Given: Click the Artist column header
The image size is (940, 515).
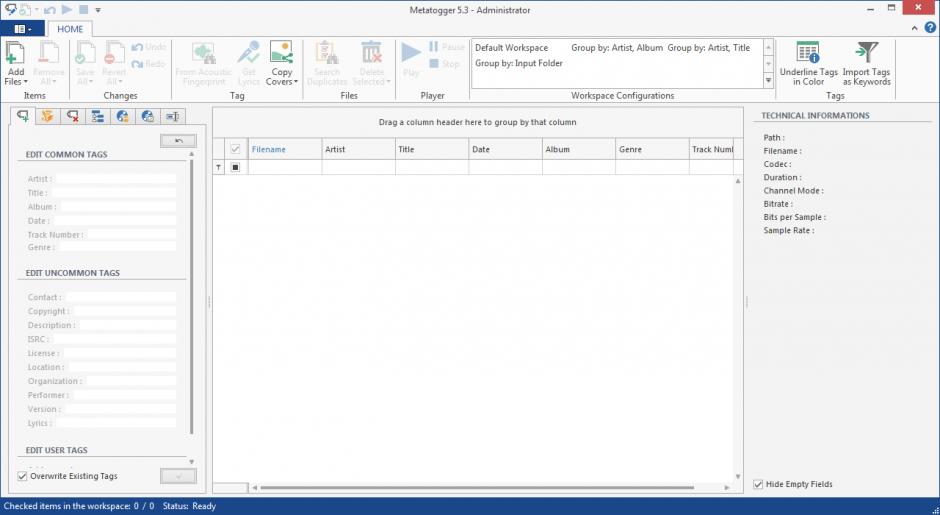Looking at the screenshot, I should click(358, 149).
